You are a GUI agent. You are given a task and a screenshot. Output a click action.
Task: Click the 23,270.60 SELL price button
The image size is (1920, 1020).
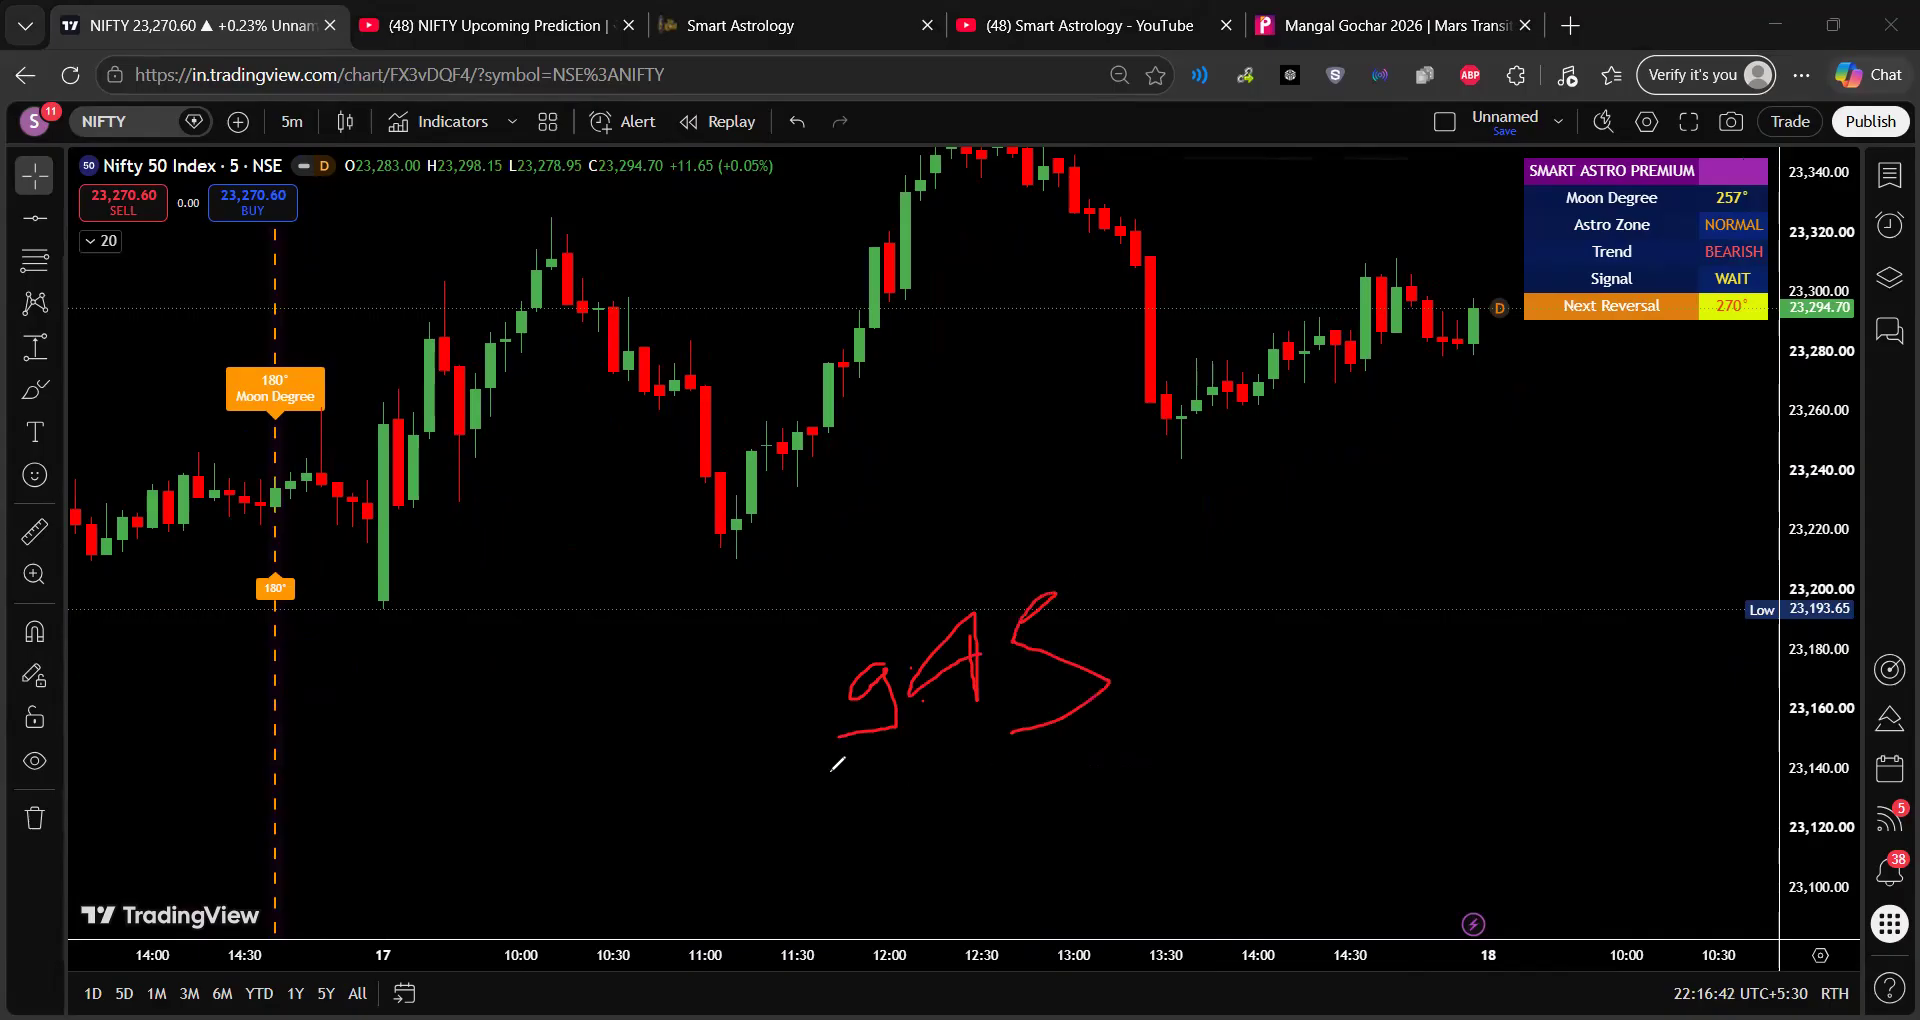[124, 202]
